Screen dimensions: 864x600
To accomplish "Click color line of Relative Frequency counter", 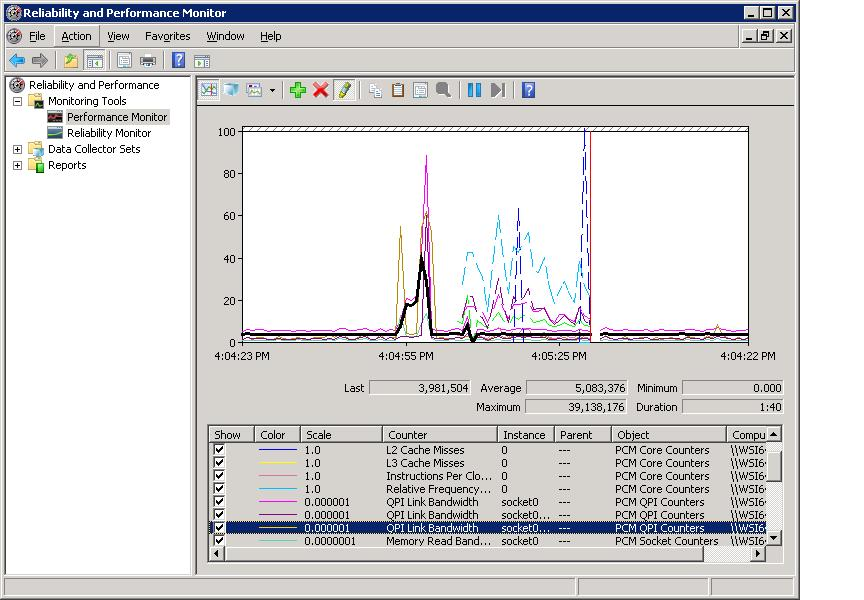I will pos(277,489).
